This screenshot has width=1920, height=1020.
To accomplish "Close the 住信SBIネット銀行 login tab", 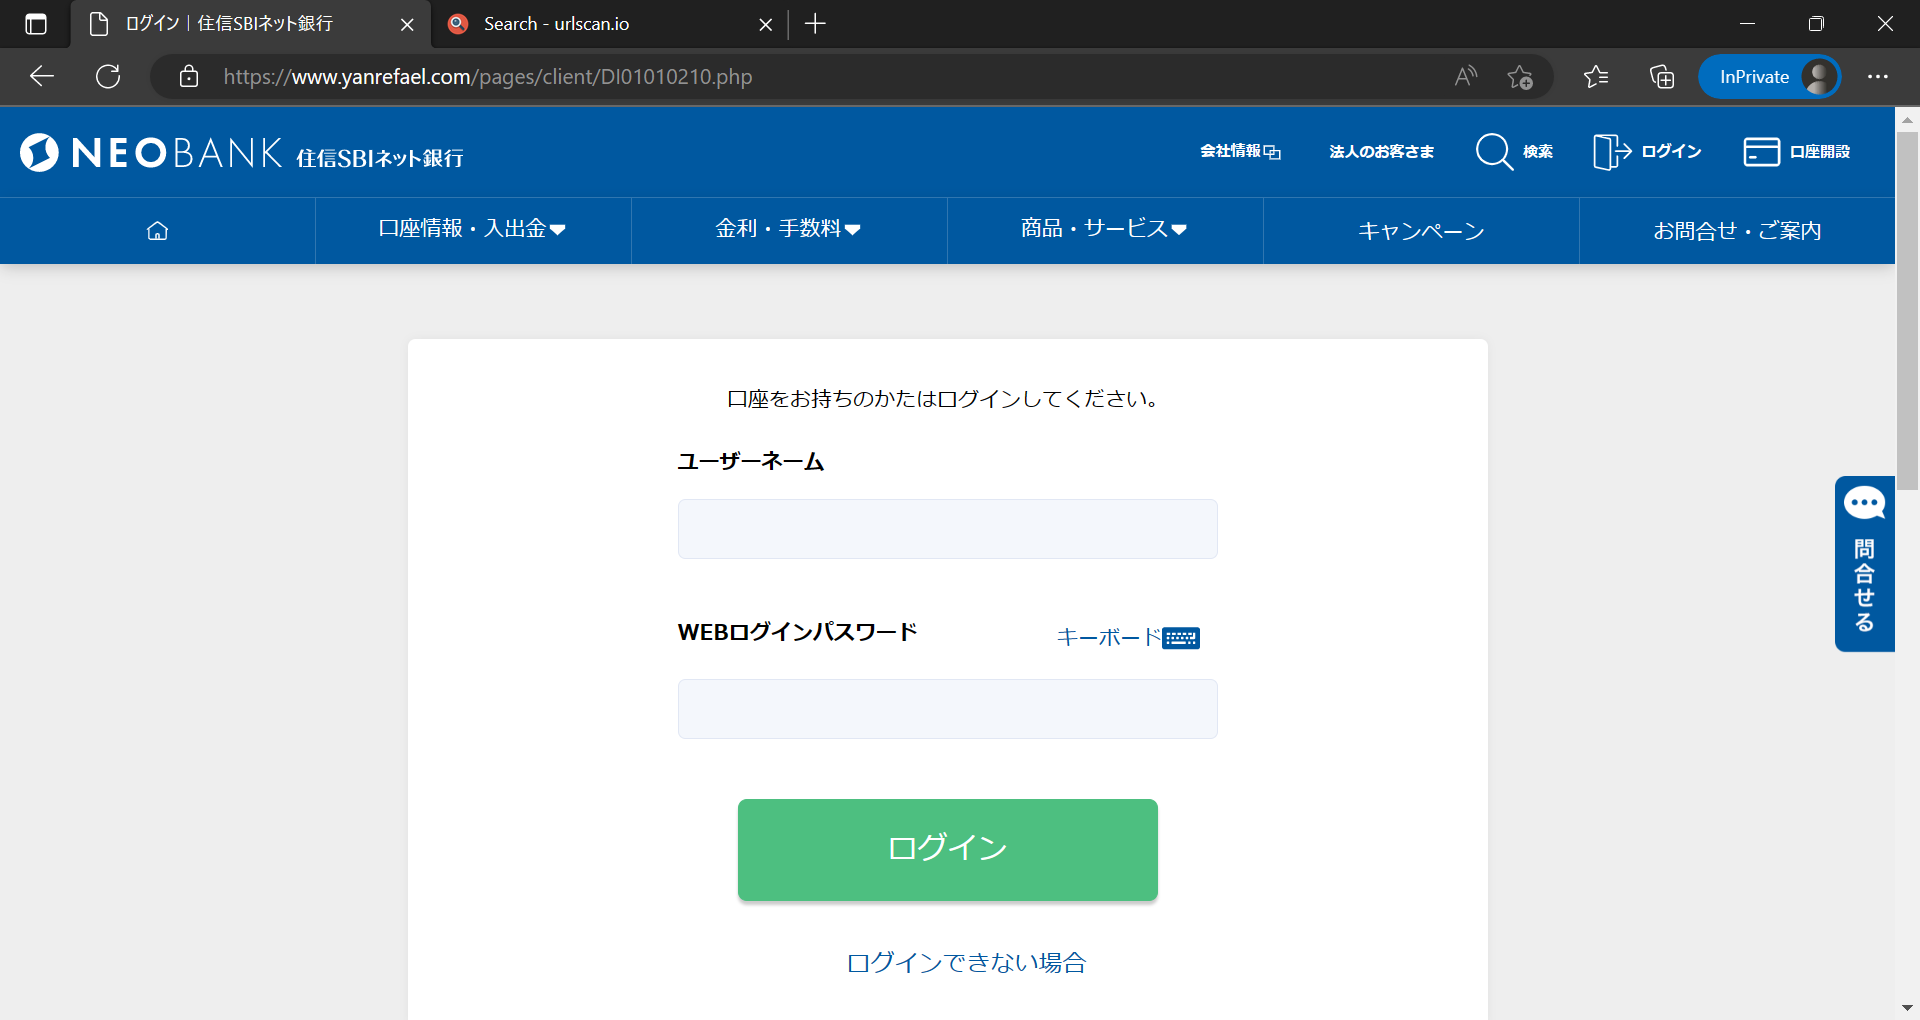I will pyautogui.click(x=407, y=24).
